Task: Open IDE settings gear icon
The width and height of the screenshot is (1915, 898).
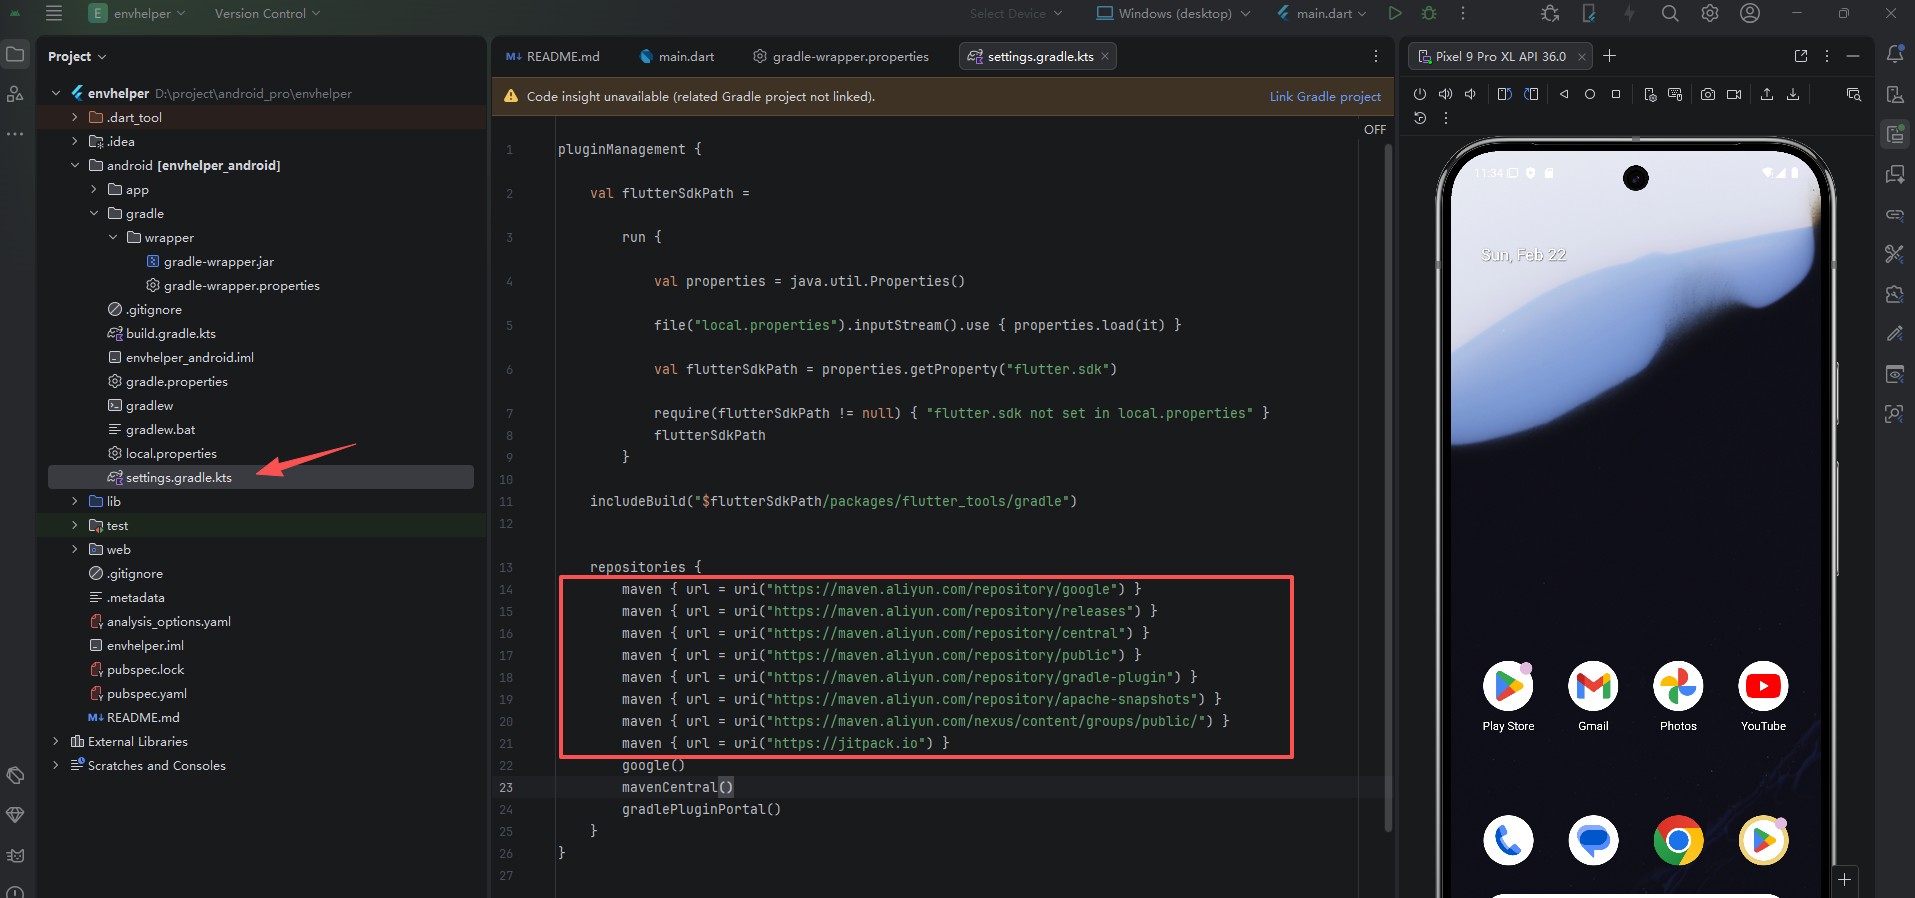Action: pyautogui.click(x=1710, y=13)
